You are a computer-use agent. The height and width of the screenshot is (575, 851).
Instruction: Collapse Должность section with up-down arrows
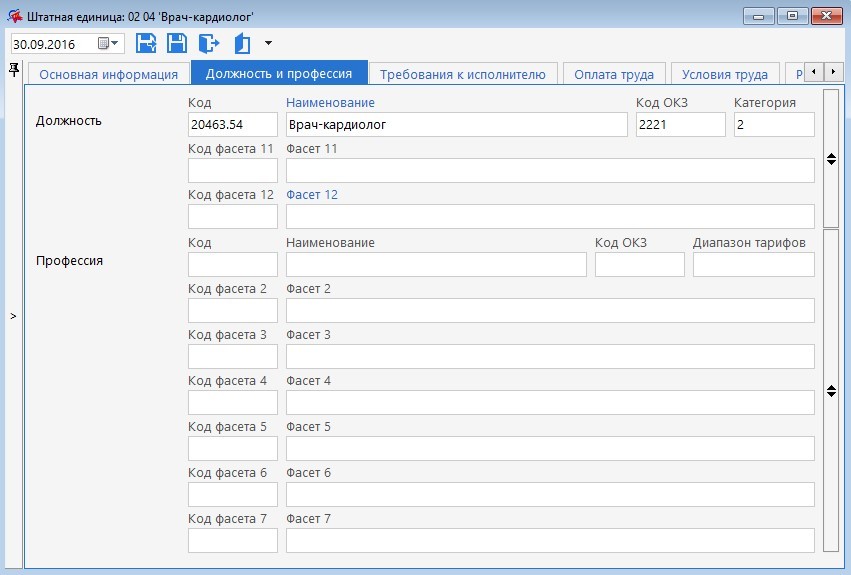click(831, 159)
